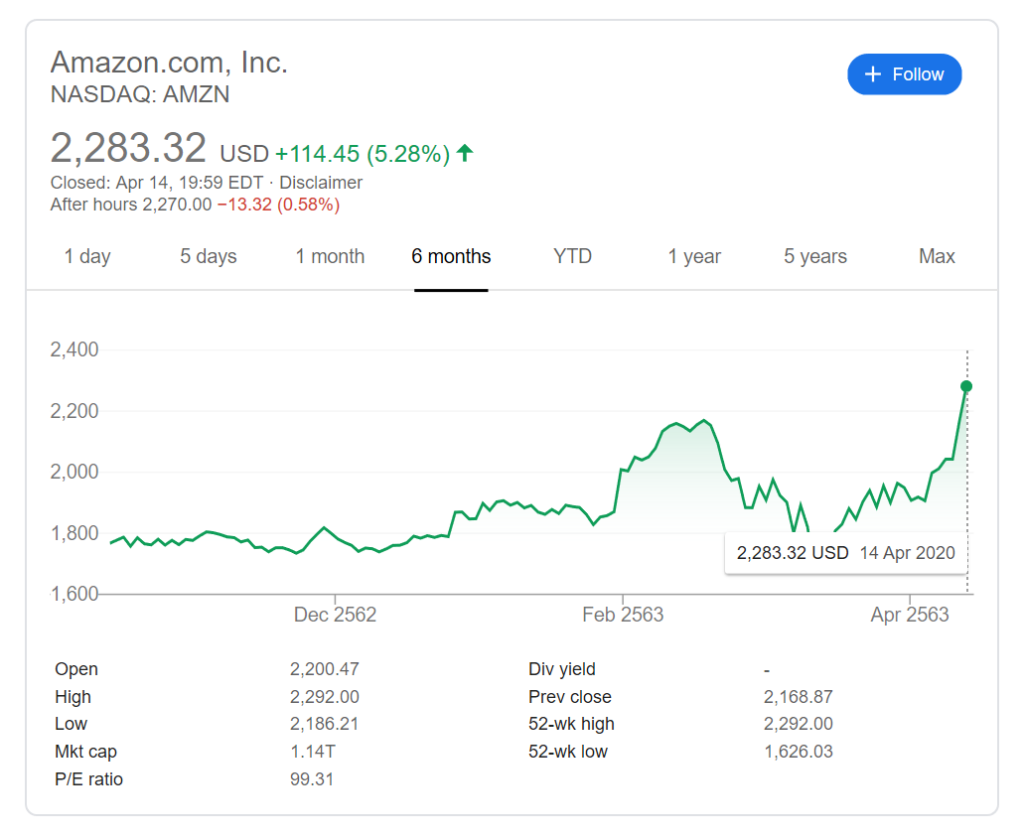This screenshot has width=1024, height=837.
Task: Click the Feb 2563 axis label
Action: (x=623, y=615)
